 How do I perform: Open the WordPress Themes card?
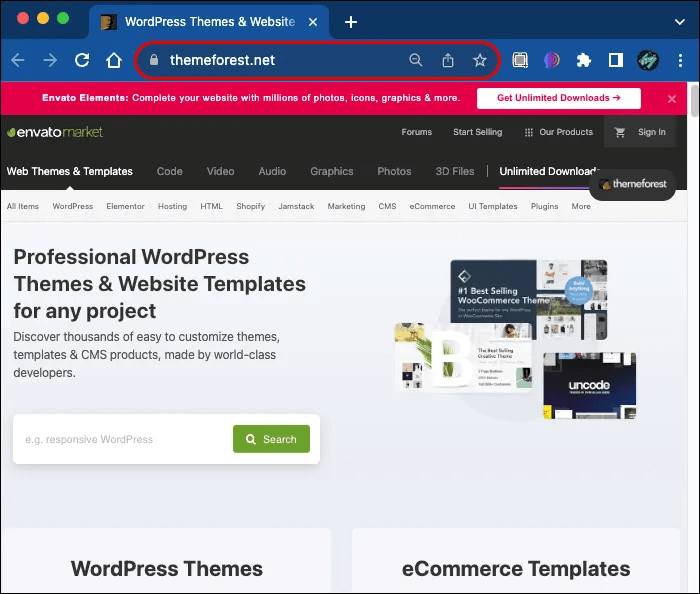(166, 561)
